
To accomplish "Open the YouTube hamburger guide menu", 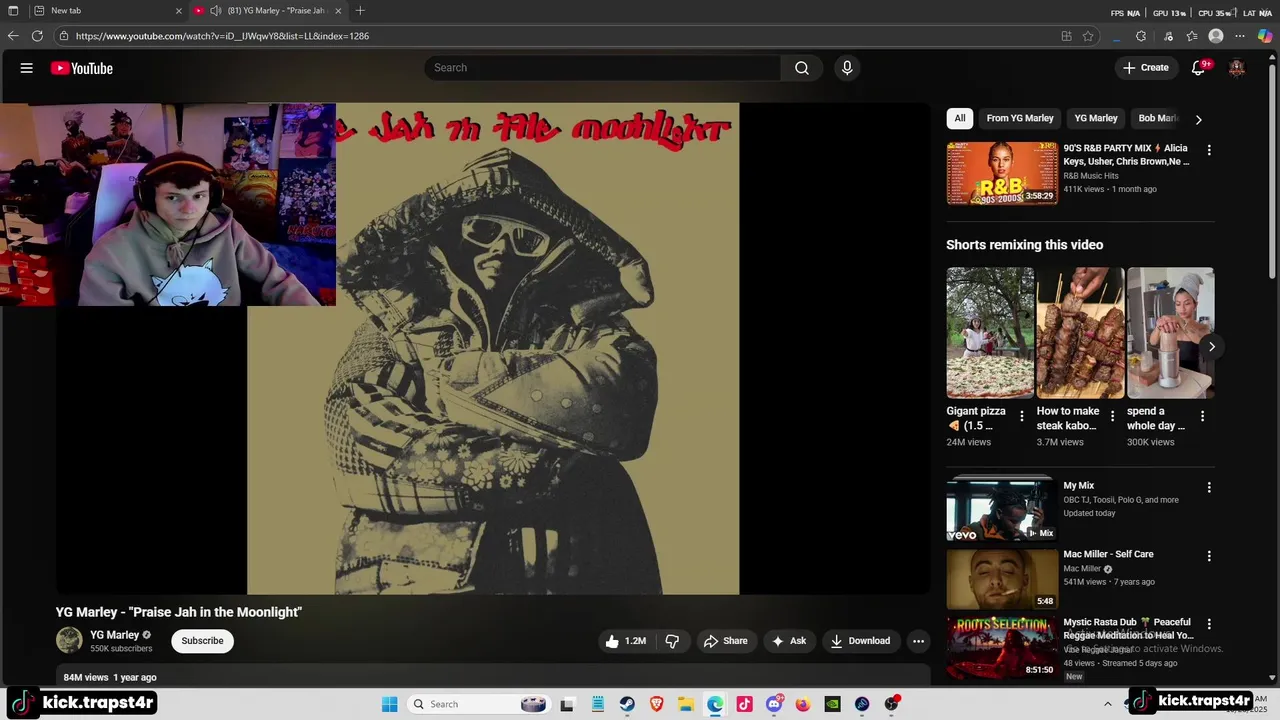I will (27, 68).
